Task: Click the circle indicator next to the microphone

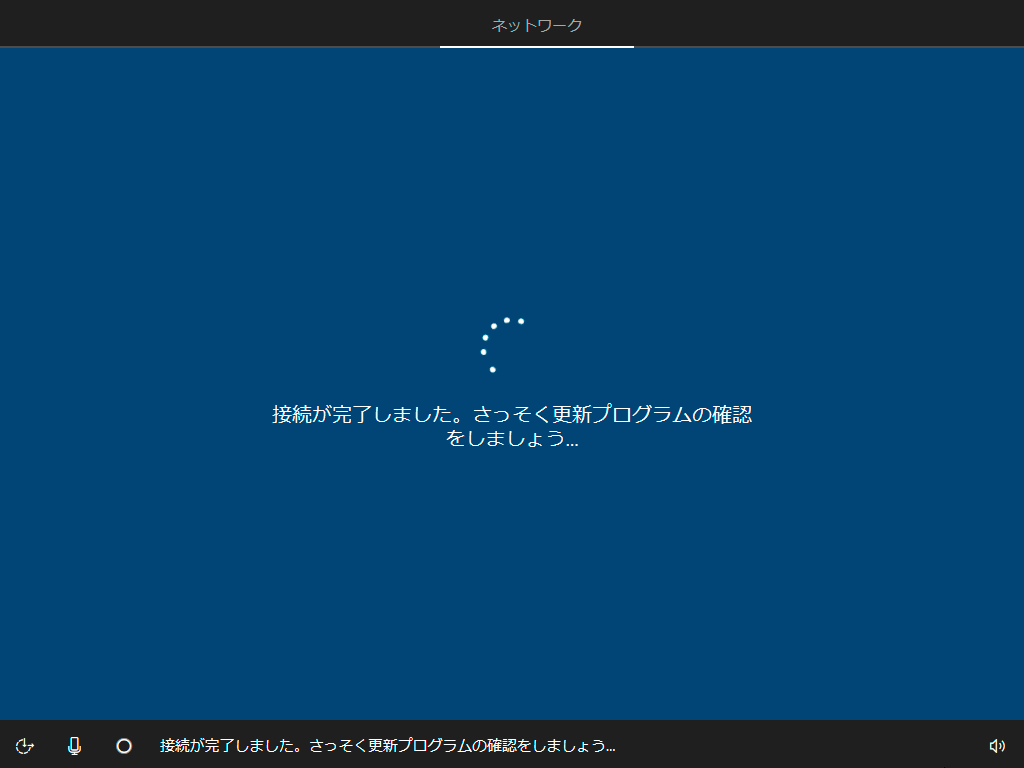Action: (x=123, y=745)
